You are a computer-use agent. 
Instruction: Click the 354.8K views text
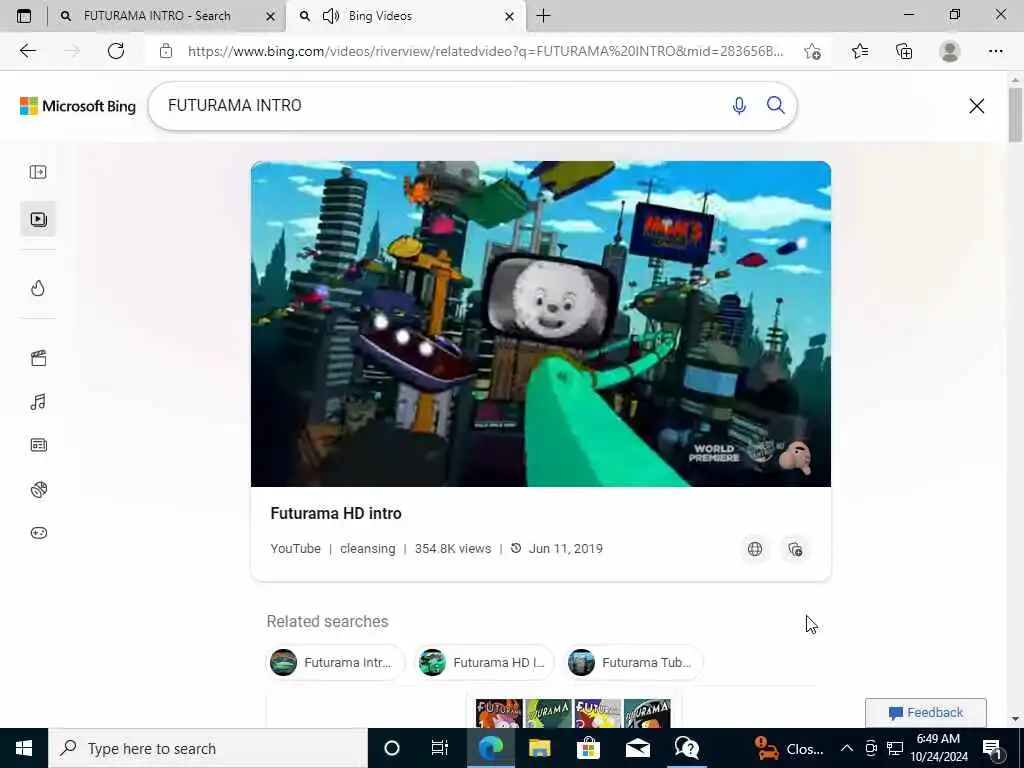point(453,549)
